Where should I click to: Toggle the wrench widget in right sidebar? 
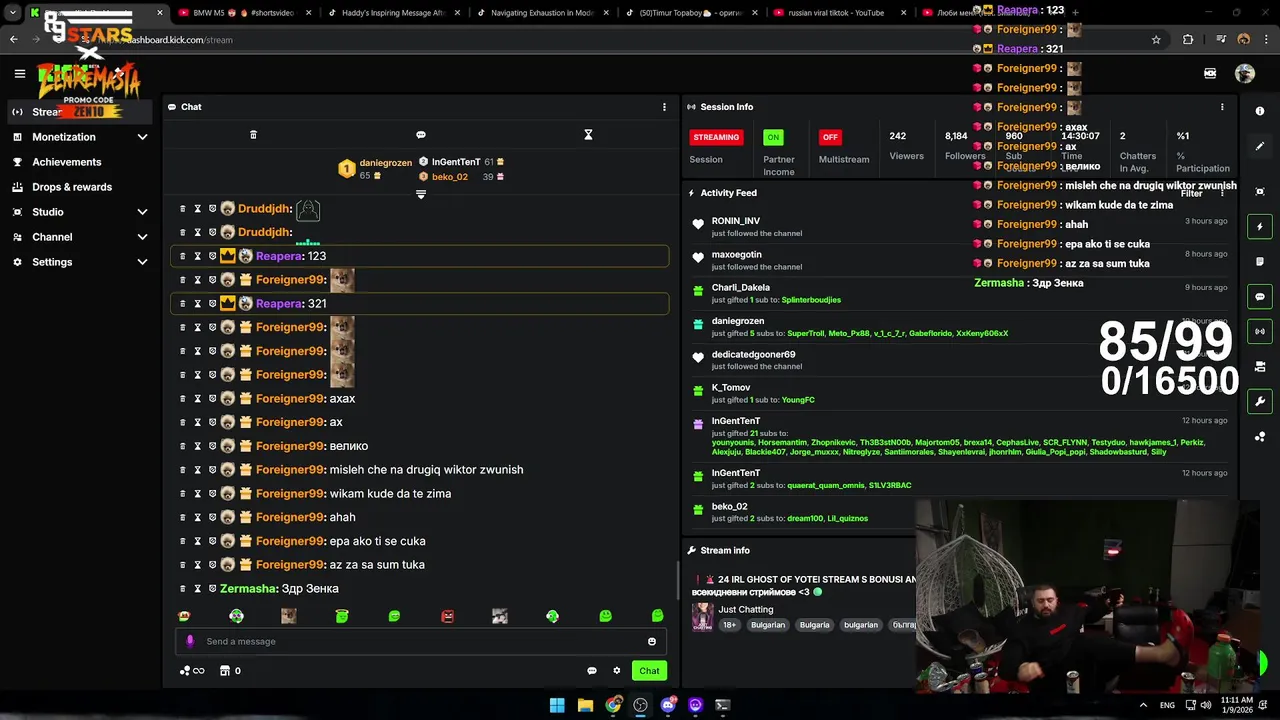coord(1260,401)
